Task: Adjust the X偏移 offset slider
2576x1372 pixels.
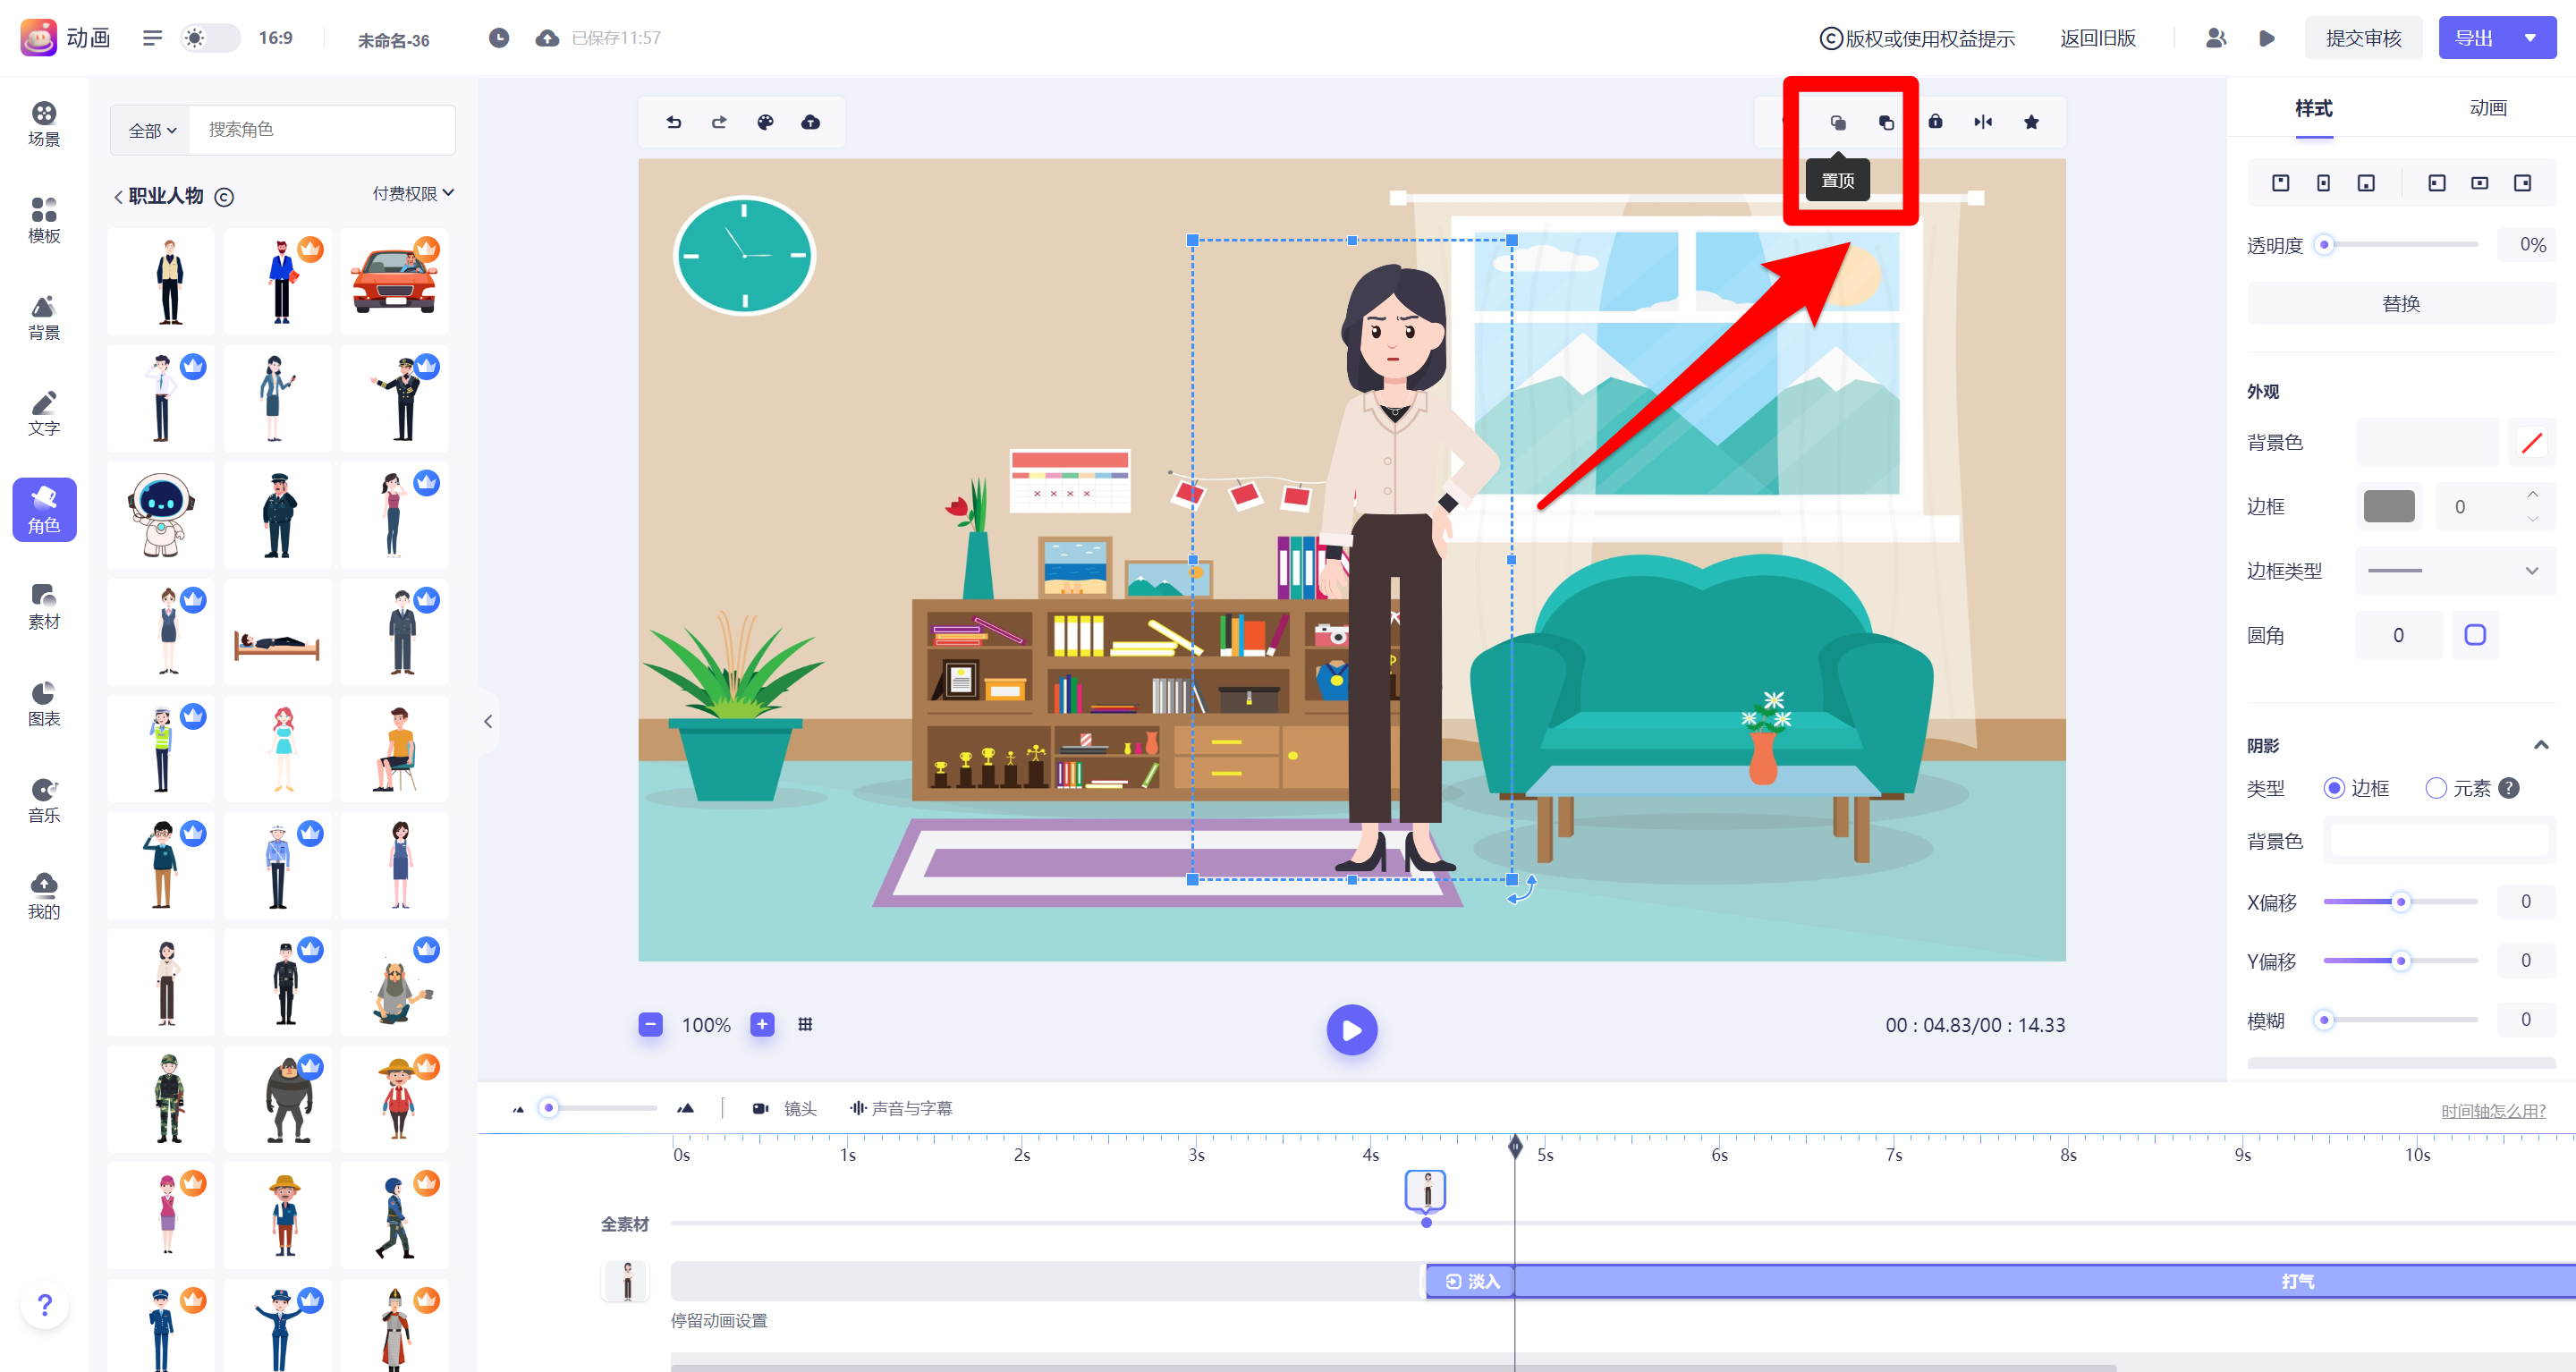Action: 2400,902
